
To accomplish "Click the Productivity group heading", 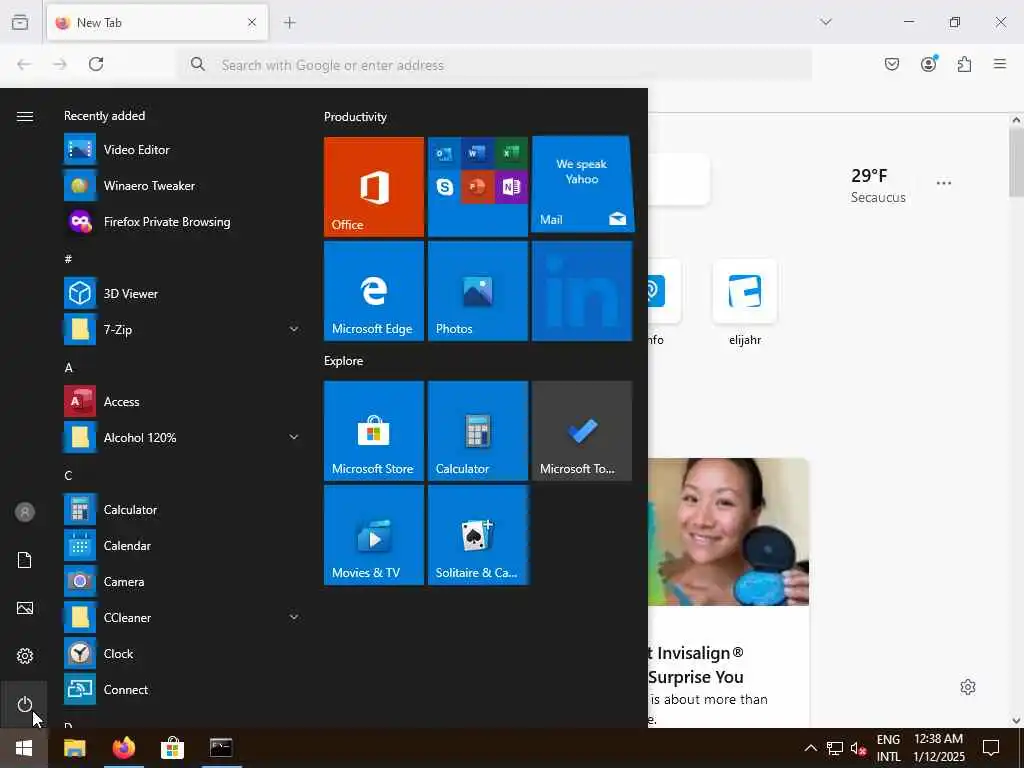I will (x=355, y=117).
